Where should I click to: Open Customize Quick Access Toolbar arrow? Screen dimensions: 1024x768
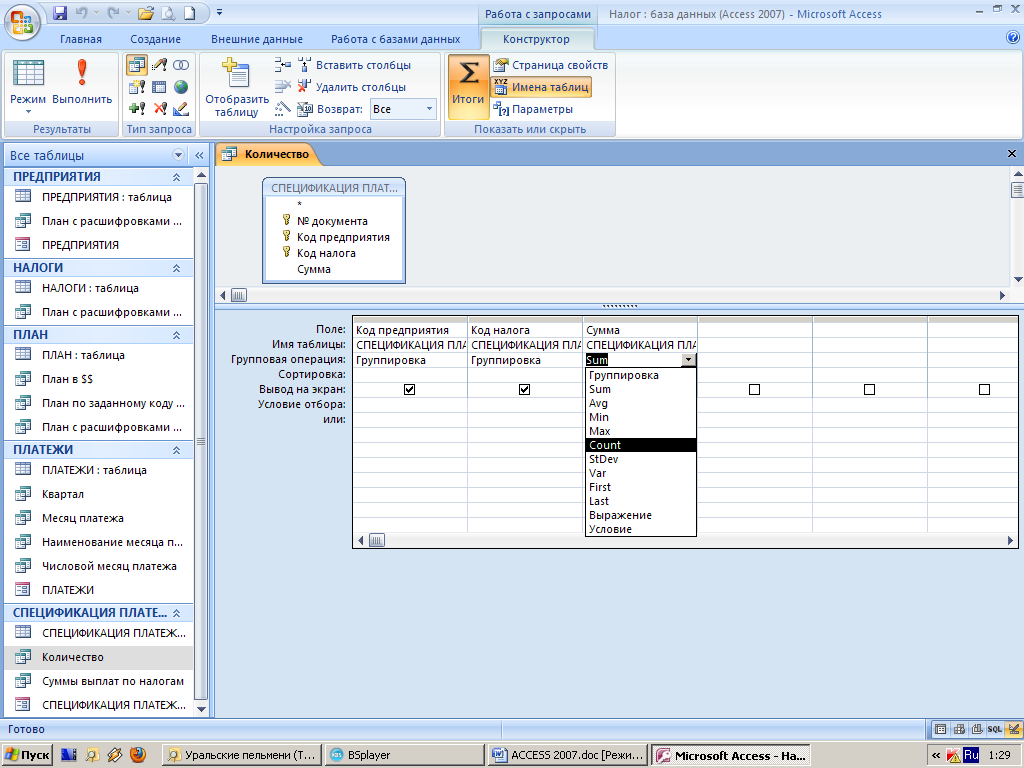pos(219,12)
